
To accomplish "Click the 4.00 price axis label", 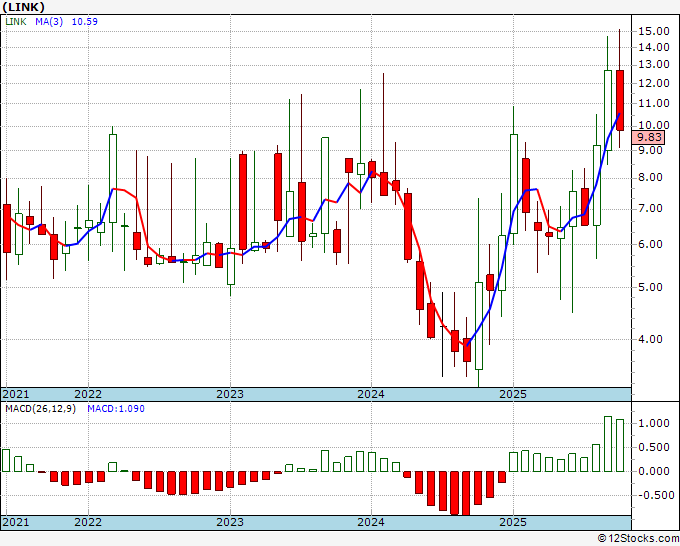I will tap(651, 339).
